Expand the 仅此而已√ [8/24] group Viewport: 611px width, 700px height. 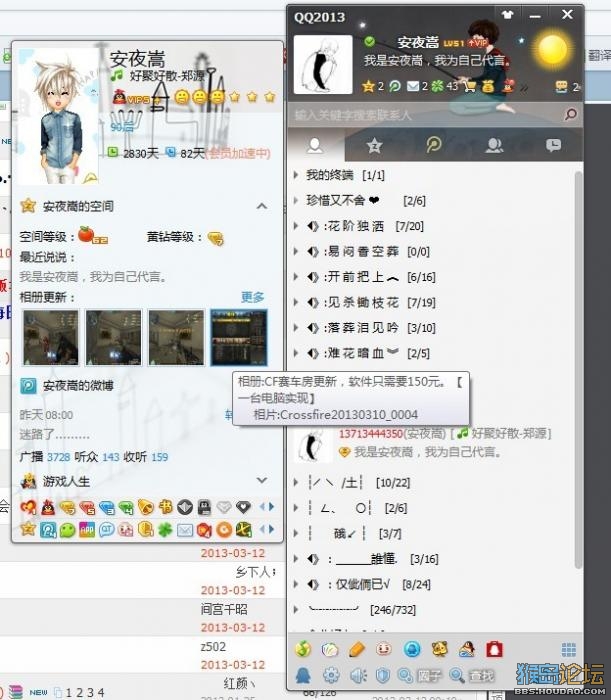[x=295, y=584]
